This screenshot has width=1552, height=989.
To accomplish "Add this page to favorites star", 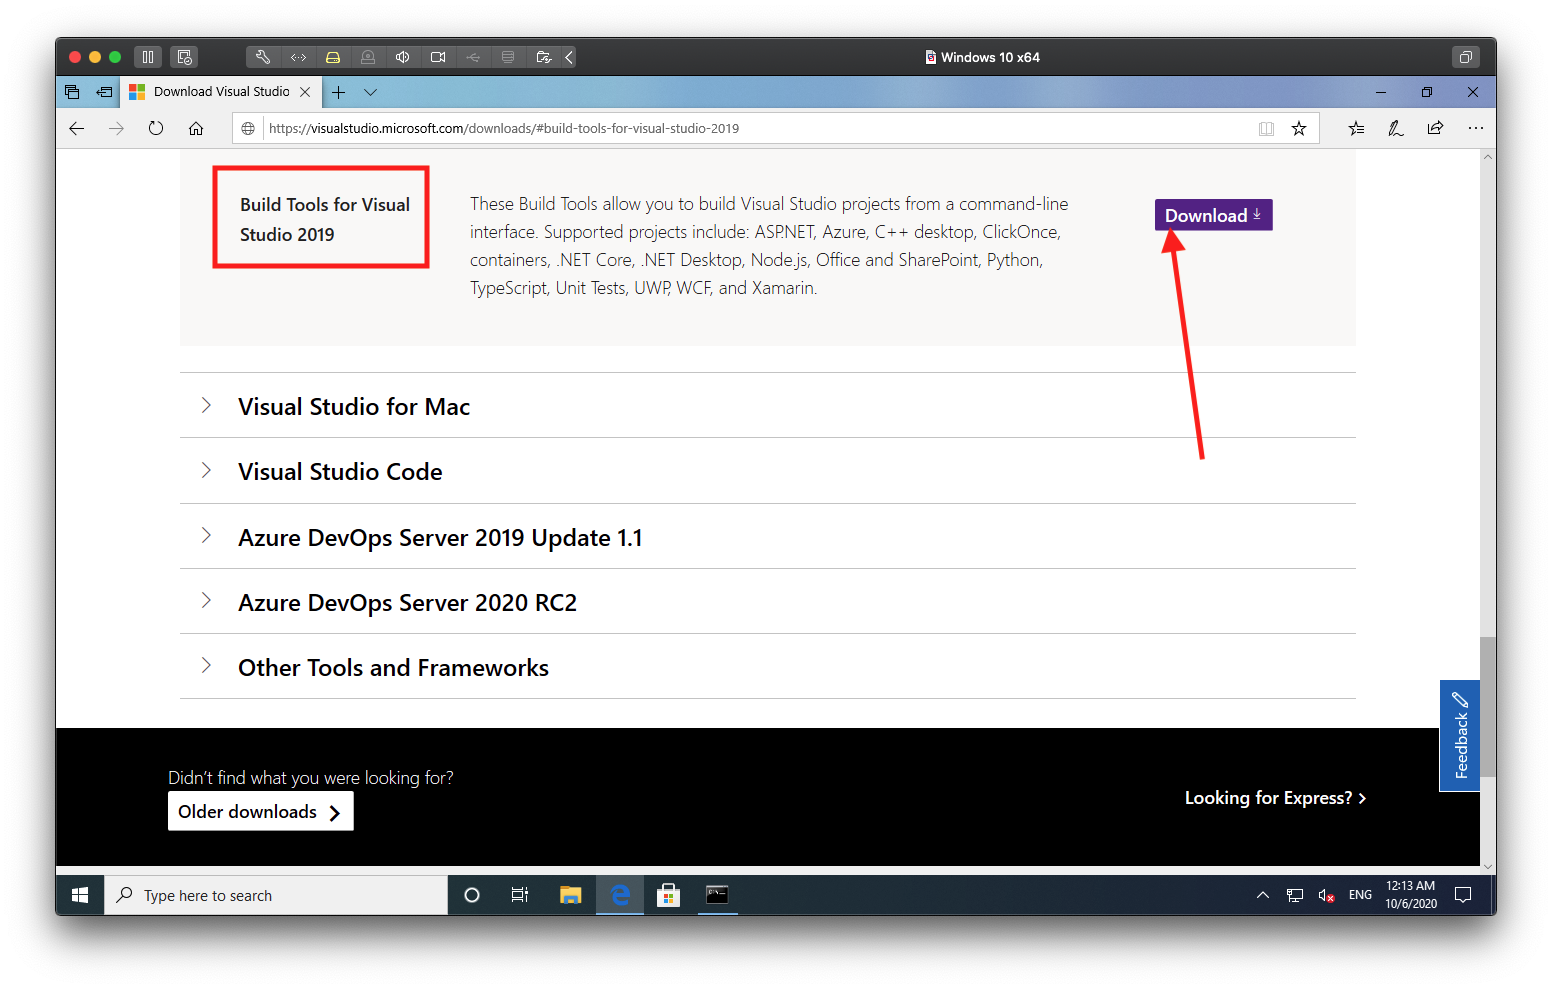I will (x=1299, y=128).
